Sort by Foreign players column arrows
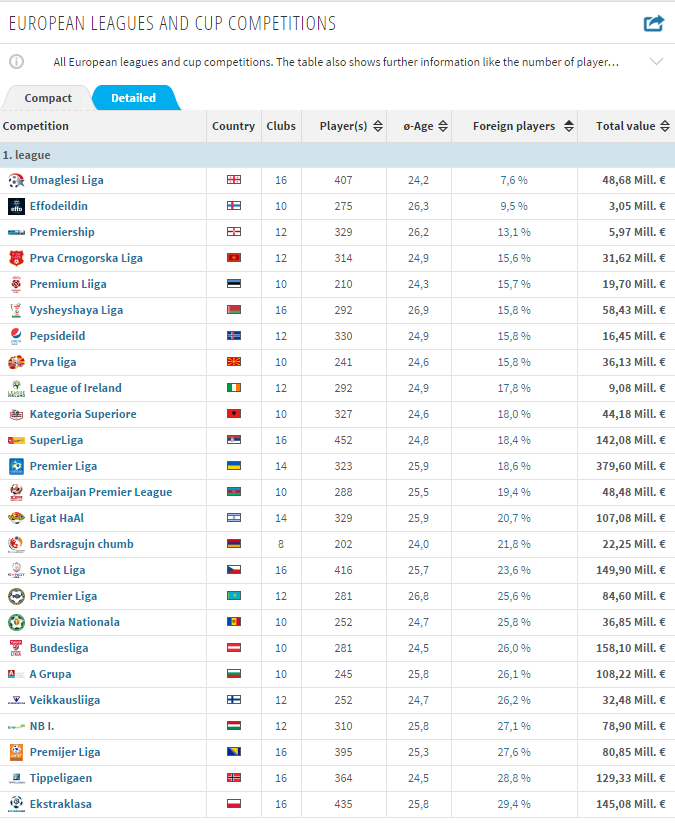This screenshot has height=827, width=675. click(568, 126)
